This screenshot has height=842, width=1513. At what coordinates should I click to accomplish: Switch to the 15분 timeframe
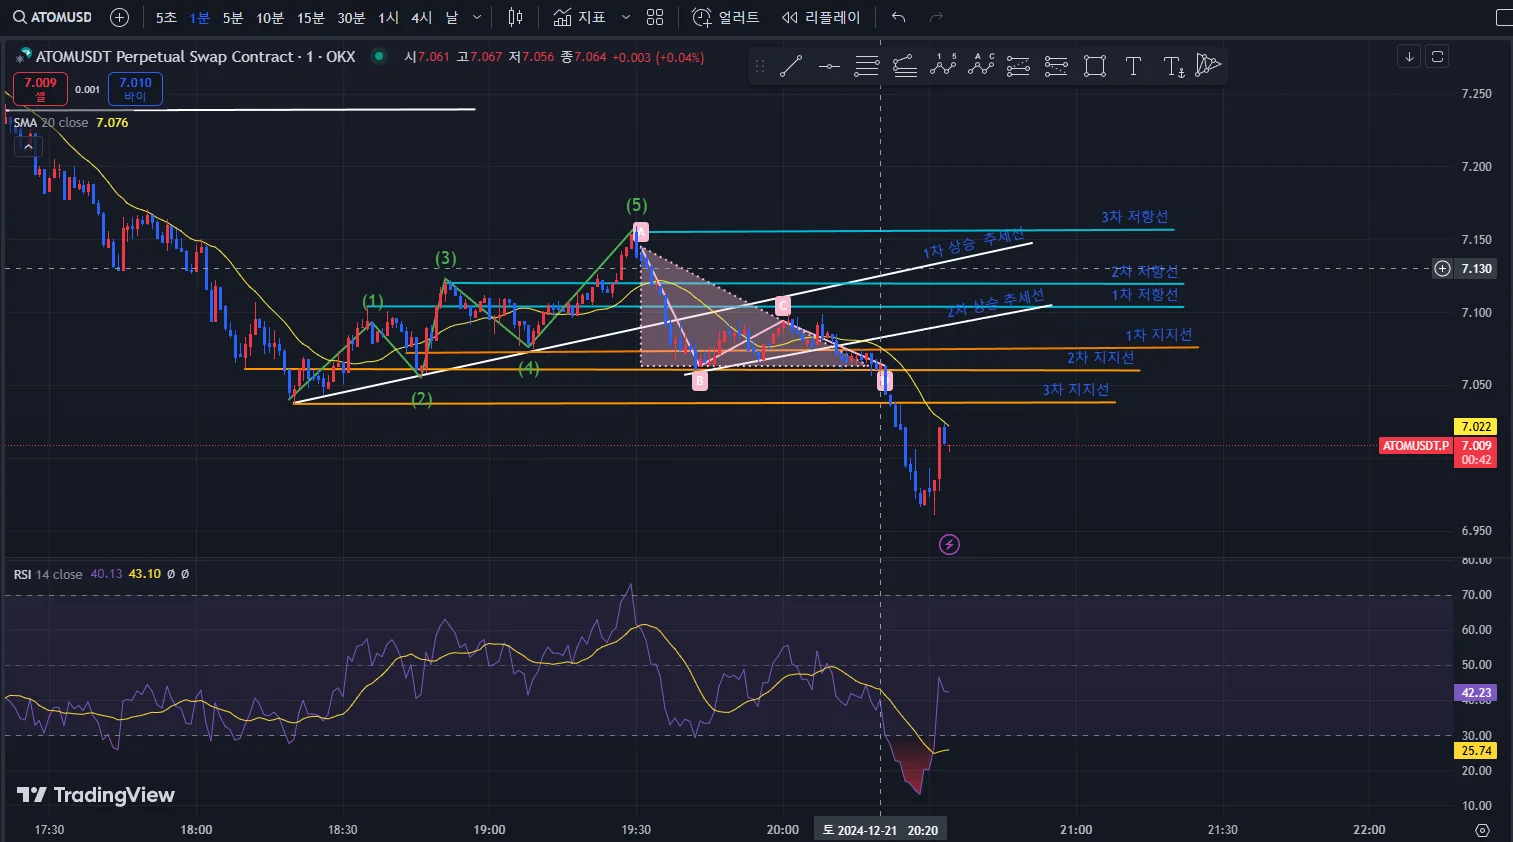pyautogui.click(x=311, y=17)
